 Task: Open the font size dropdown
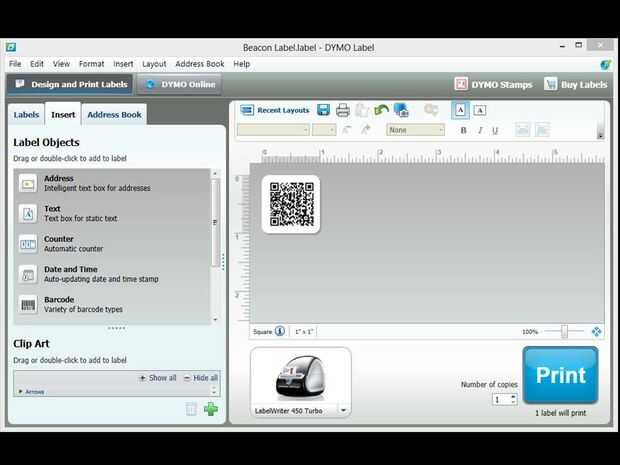pos(324,130)
